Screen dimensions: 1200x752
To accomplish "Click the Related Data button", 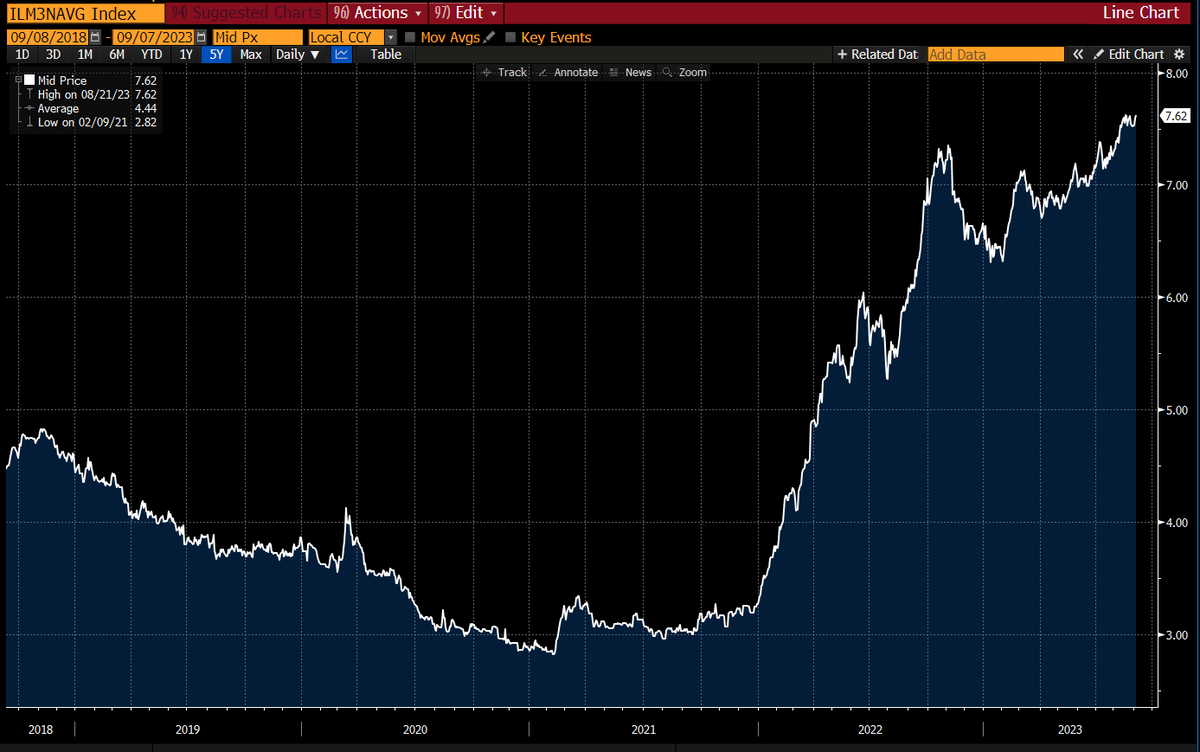I will point(877,54).
